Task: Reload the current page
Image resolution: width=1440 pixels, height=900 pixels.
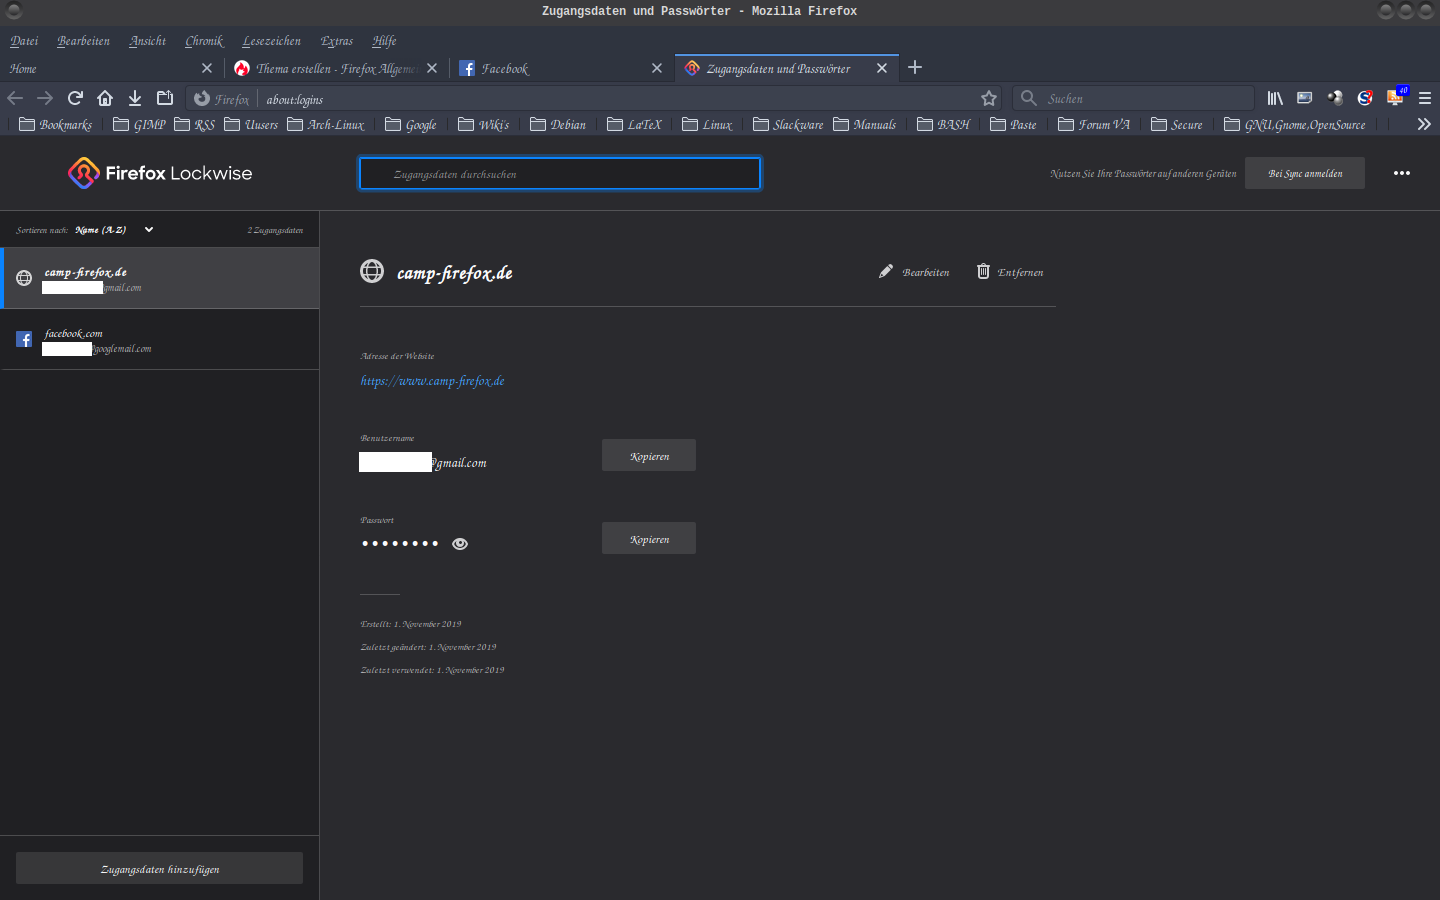Action: [75, 98]
